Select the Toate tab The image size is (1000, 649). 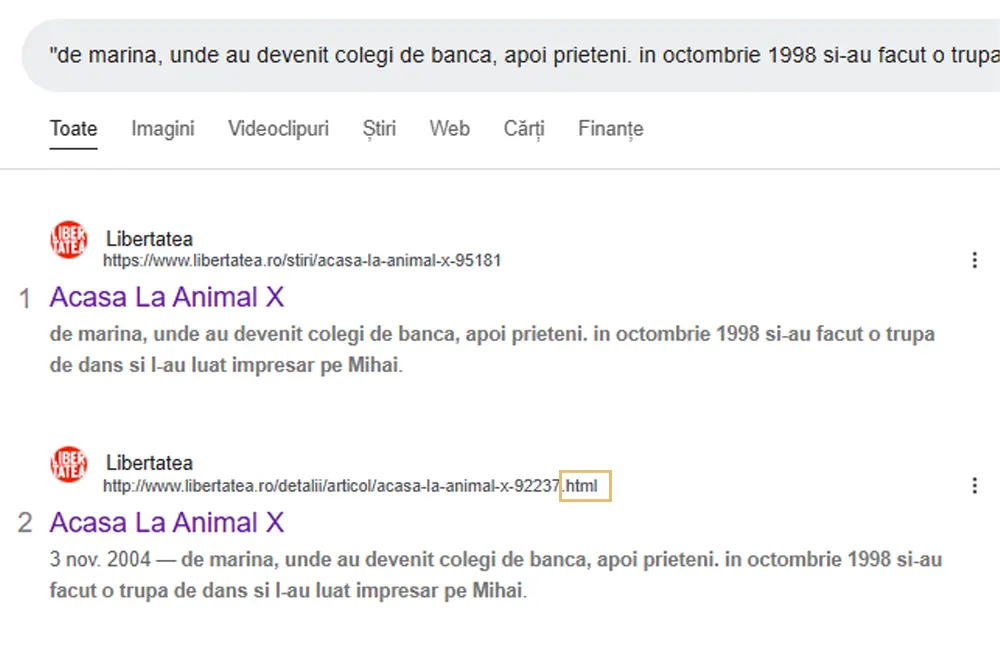(x=74, y=128)
